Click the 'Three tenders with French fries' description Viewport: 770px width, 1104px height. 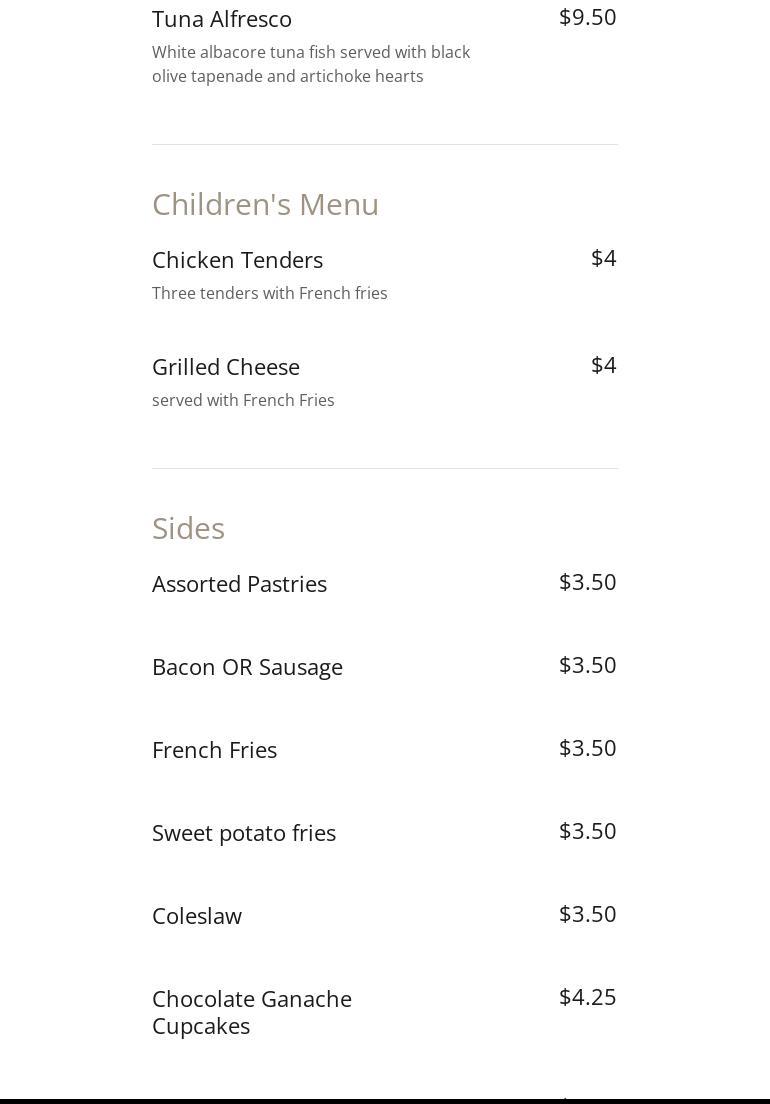point(269,293)
